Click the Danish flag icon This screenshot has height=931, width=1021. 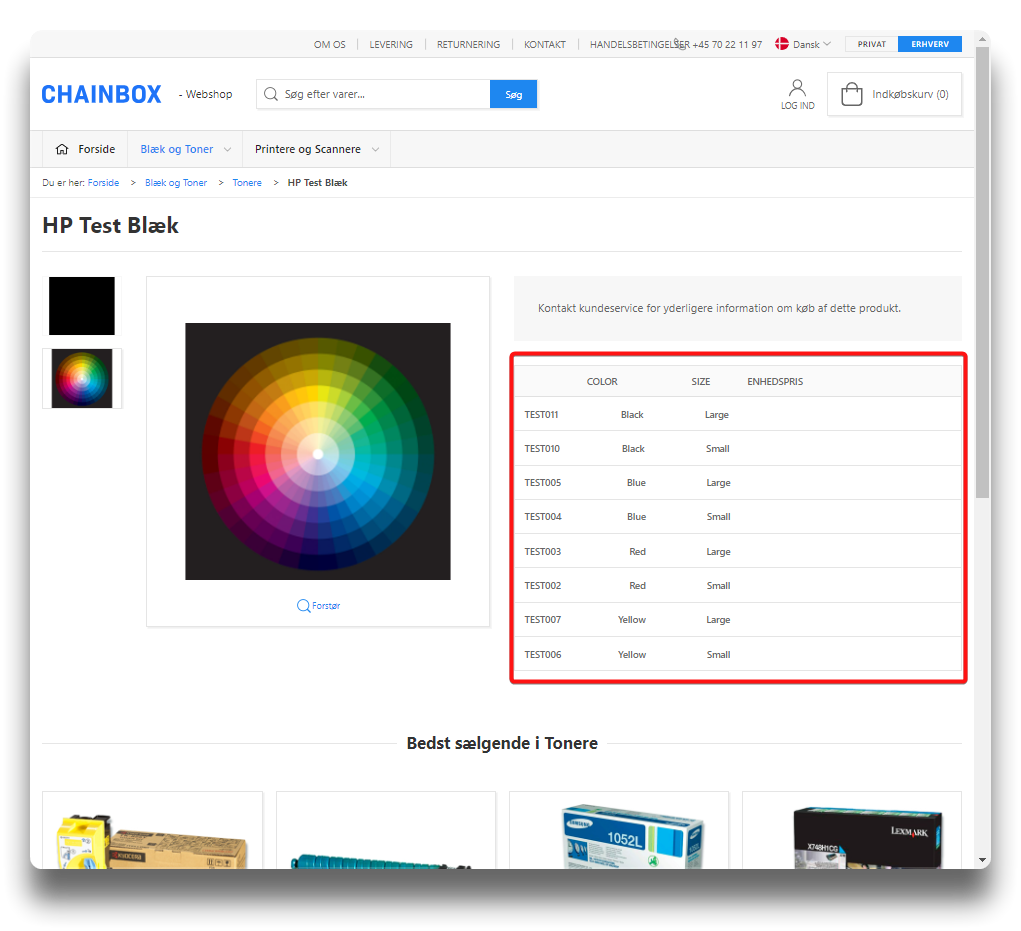(x=782, y=44)
